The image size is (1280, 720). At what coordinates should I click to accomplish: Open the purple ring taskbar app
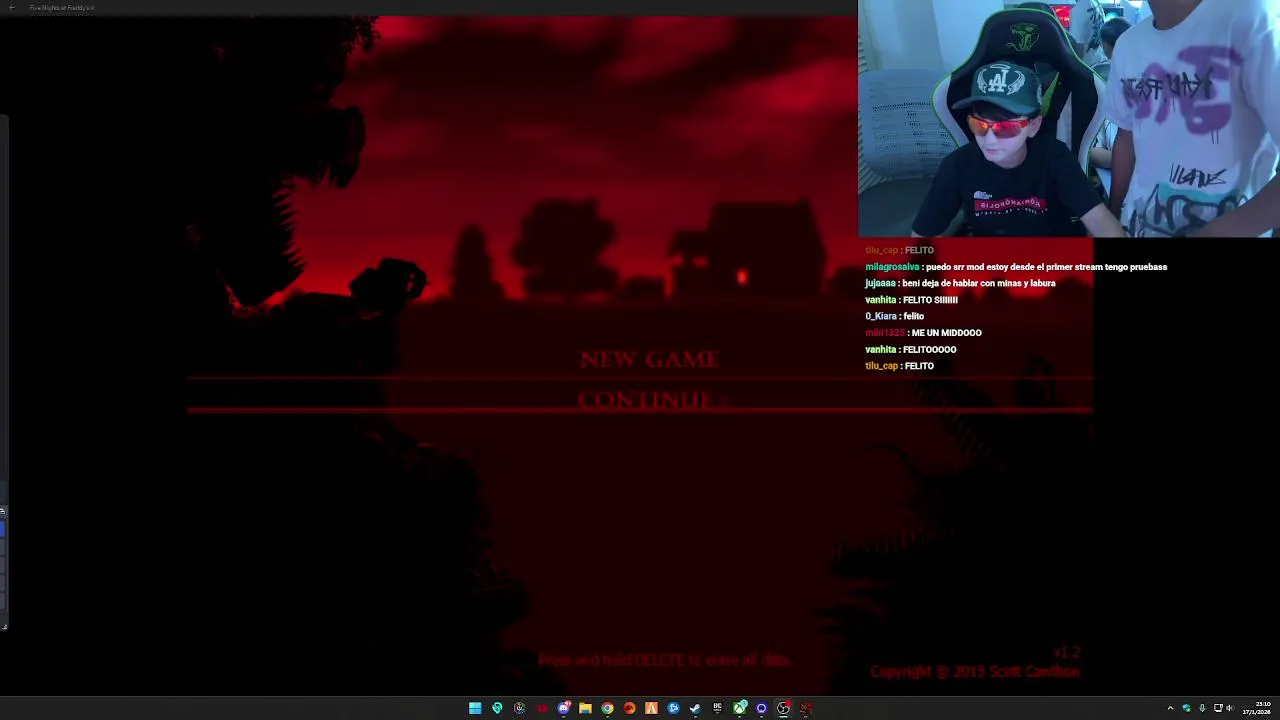(x=761, y=708)
